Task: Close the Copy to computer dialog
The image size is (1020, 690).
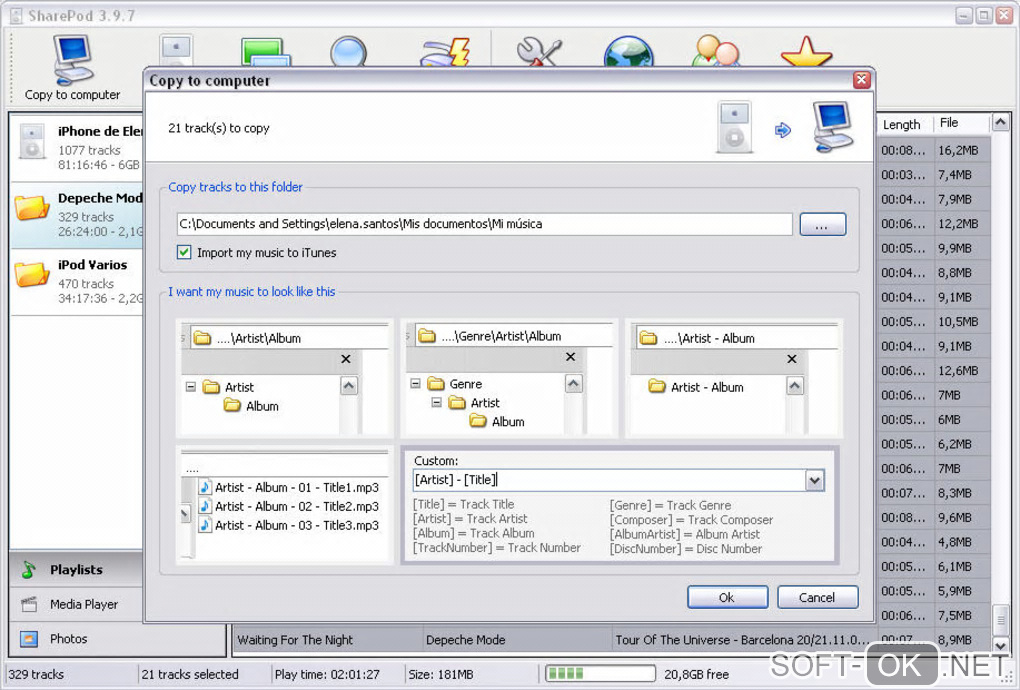Action: click(861, 80)
